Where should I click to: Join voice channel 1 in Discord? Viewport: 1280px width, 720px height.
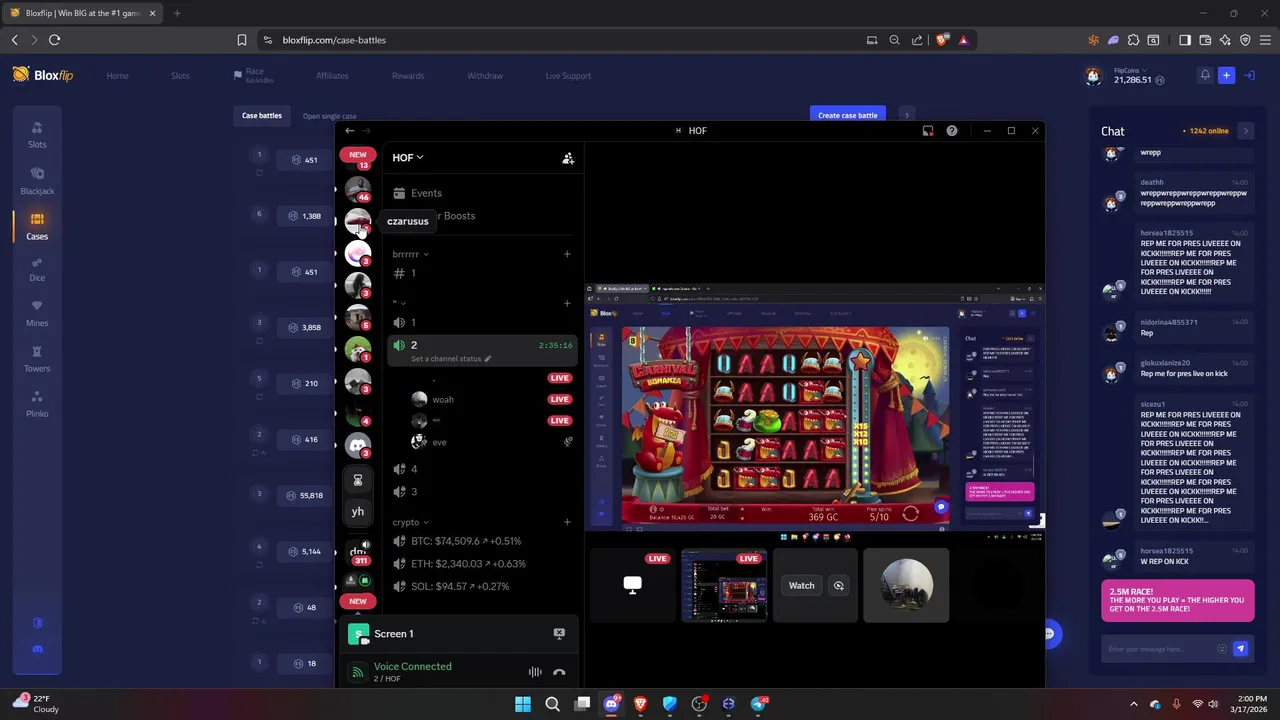(483, 322)
